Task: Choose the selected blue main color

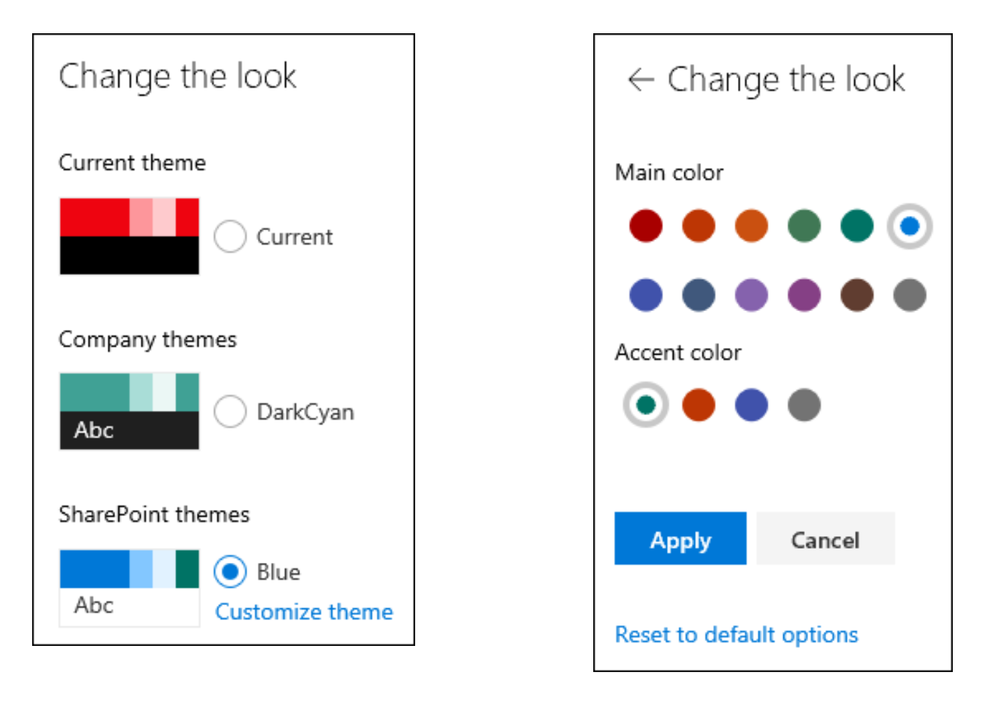Action: tap(910, 226)
